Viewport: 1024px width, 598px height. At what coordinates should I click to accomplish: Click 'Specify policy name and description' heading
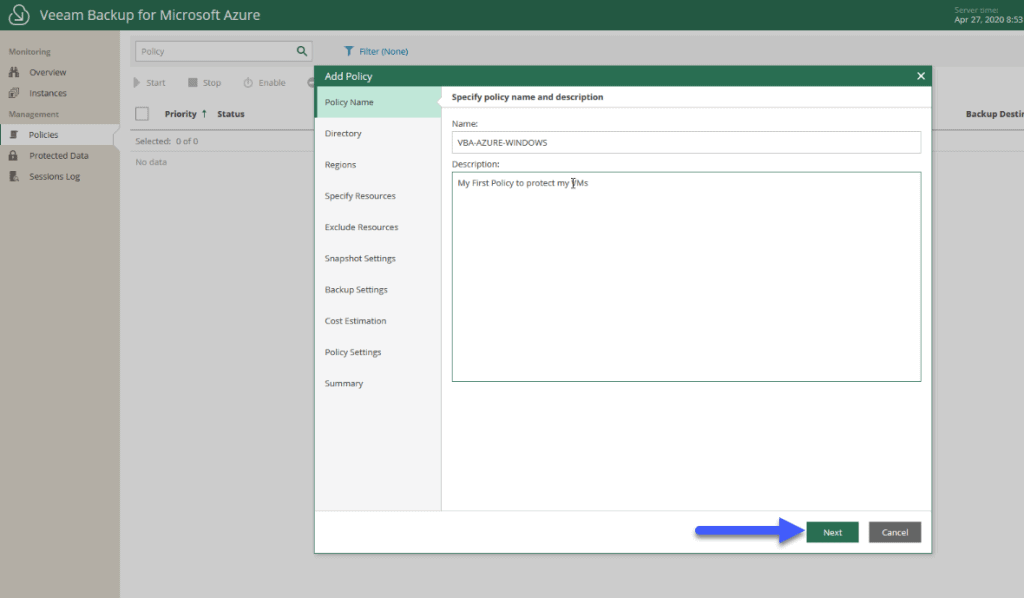click(527, 97)
